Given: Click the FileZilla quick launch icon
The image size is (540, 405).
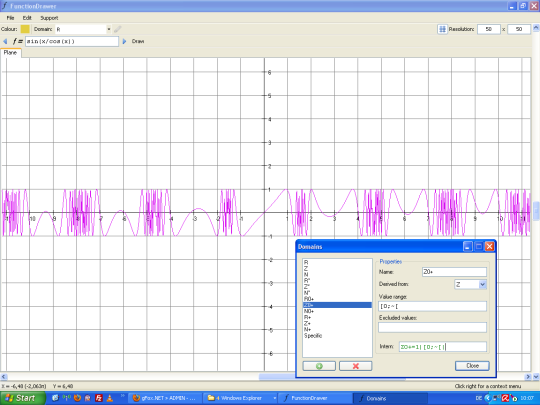Looking at the screenshot, I should 98,398.
